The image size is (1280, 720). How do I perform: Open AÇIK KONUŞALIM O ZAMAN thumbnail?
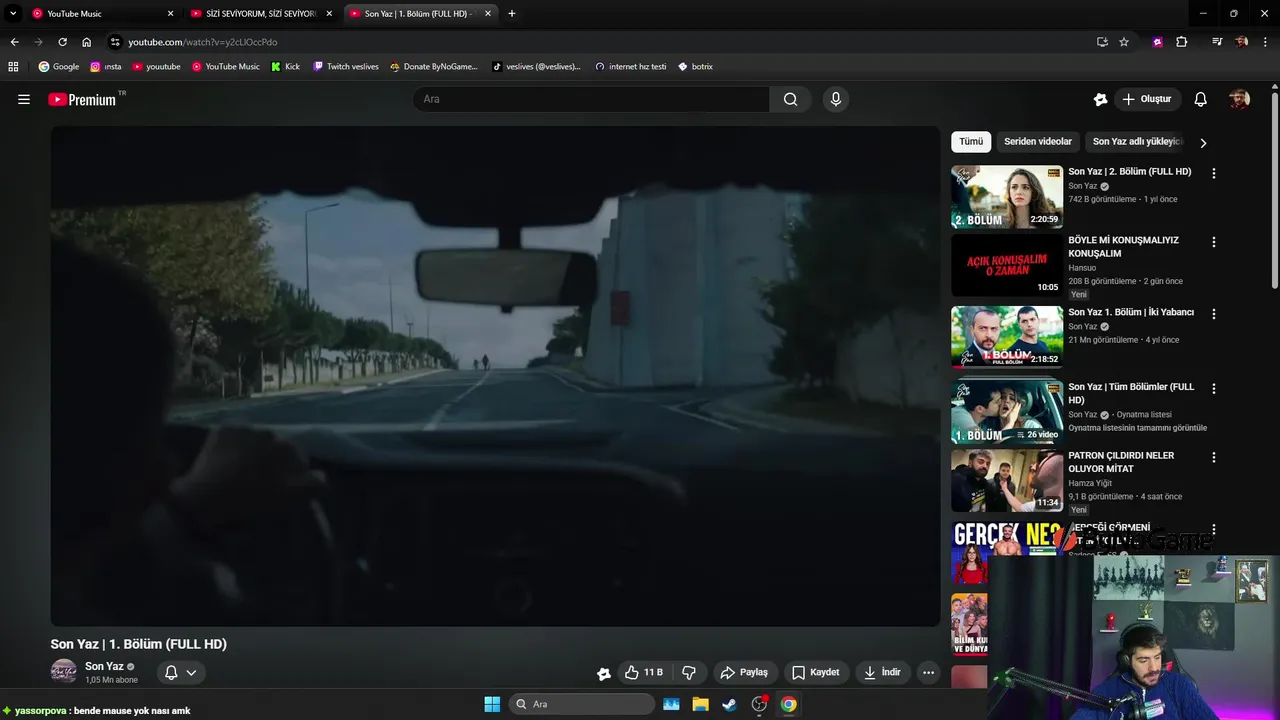click(x=1007, y=266)
